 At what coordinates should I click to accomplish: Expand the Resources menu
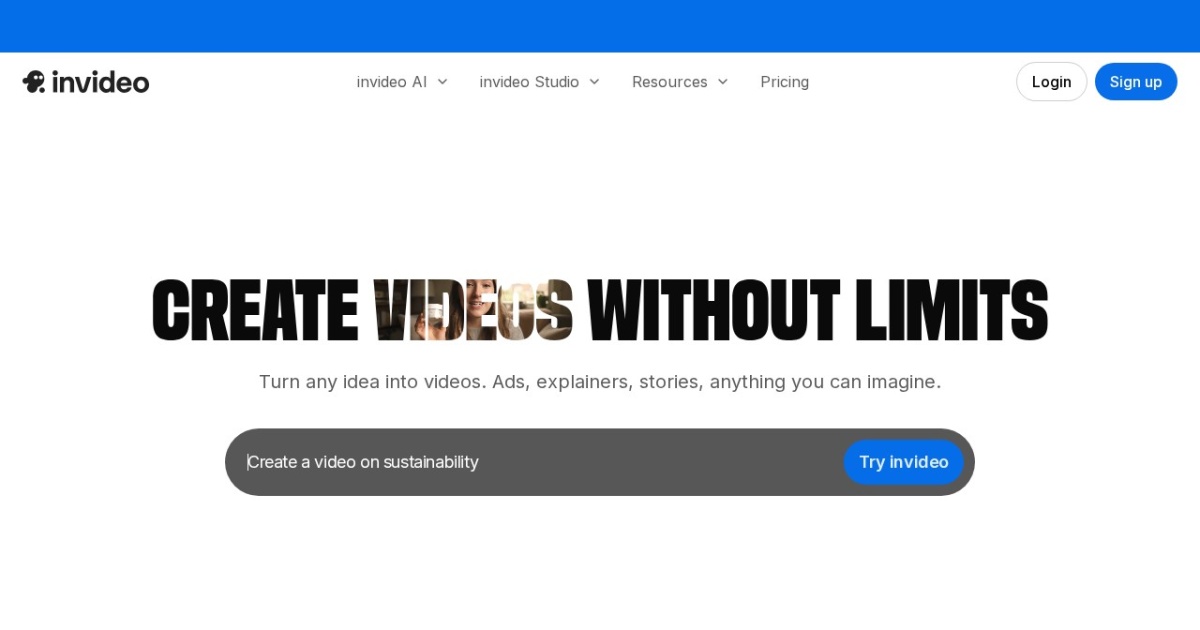(670, 82)
